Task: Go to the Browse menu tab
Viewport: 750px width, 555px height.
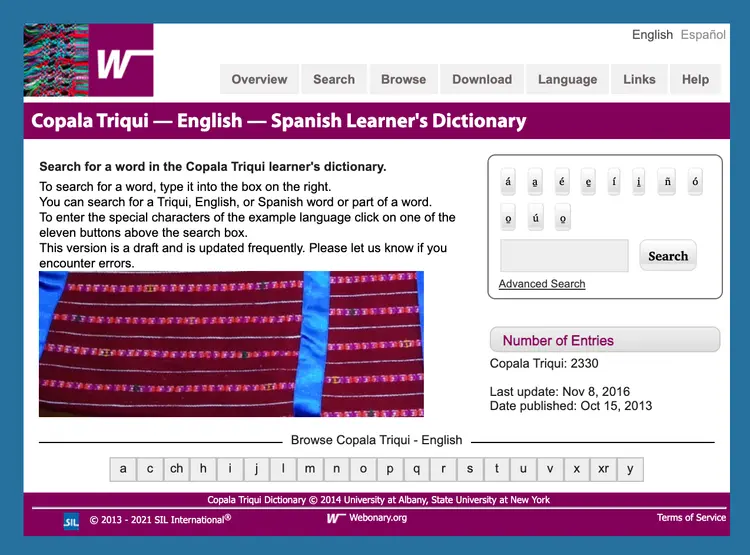Action: pyautogui.click(x=403, y=80)
